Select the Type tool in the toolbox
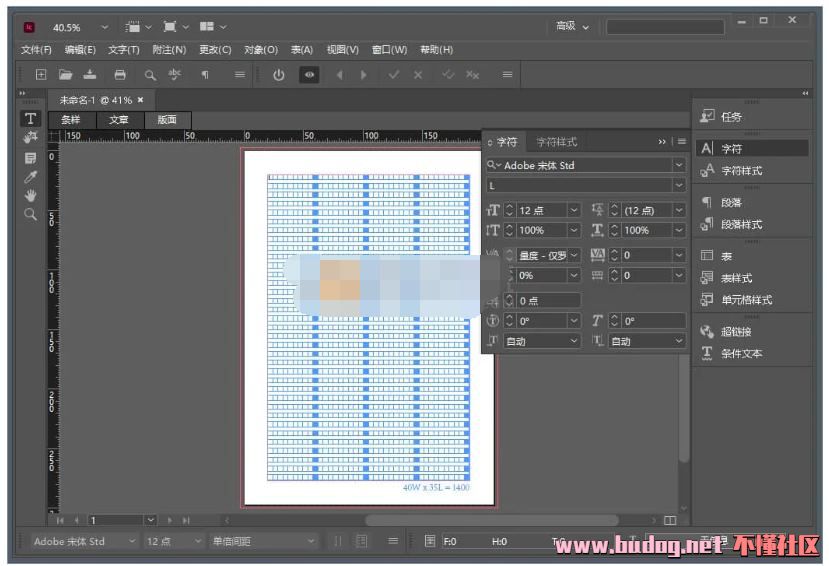Image resolution: width=829 pixels, height=566 pixels. pos(30,119)
